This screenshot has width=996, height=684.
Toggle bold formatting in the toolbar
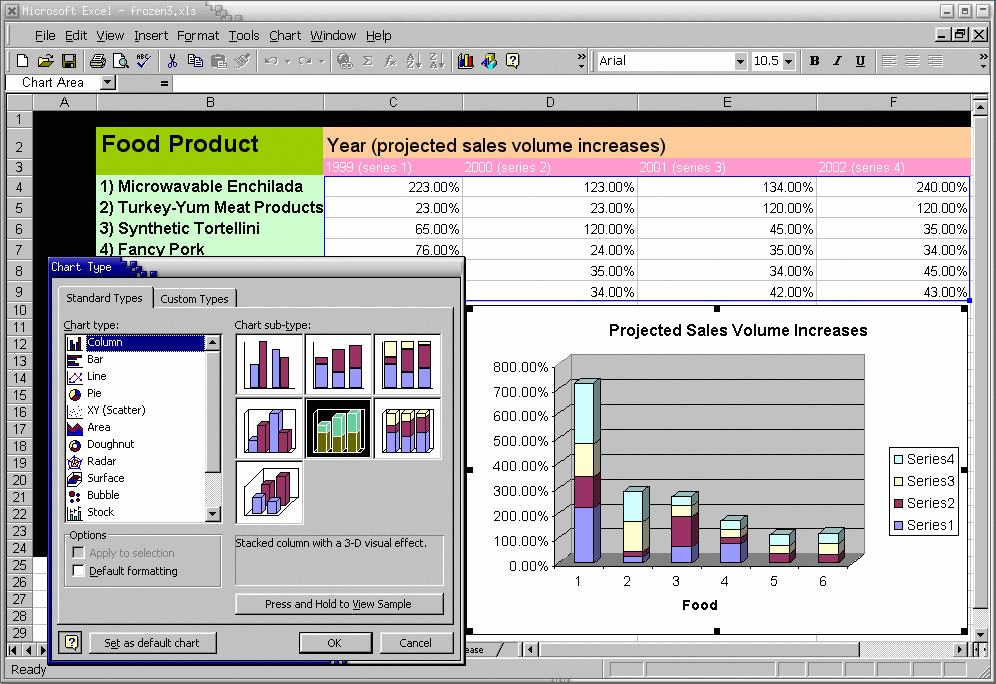click(x=814, y=61)
